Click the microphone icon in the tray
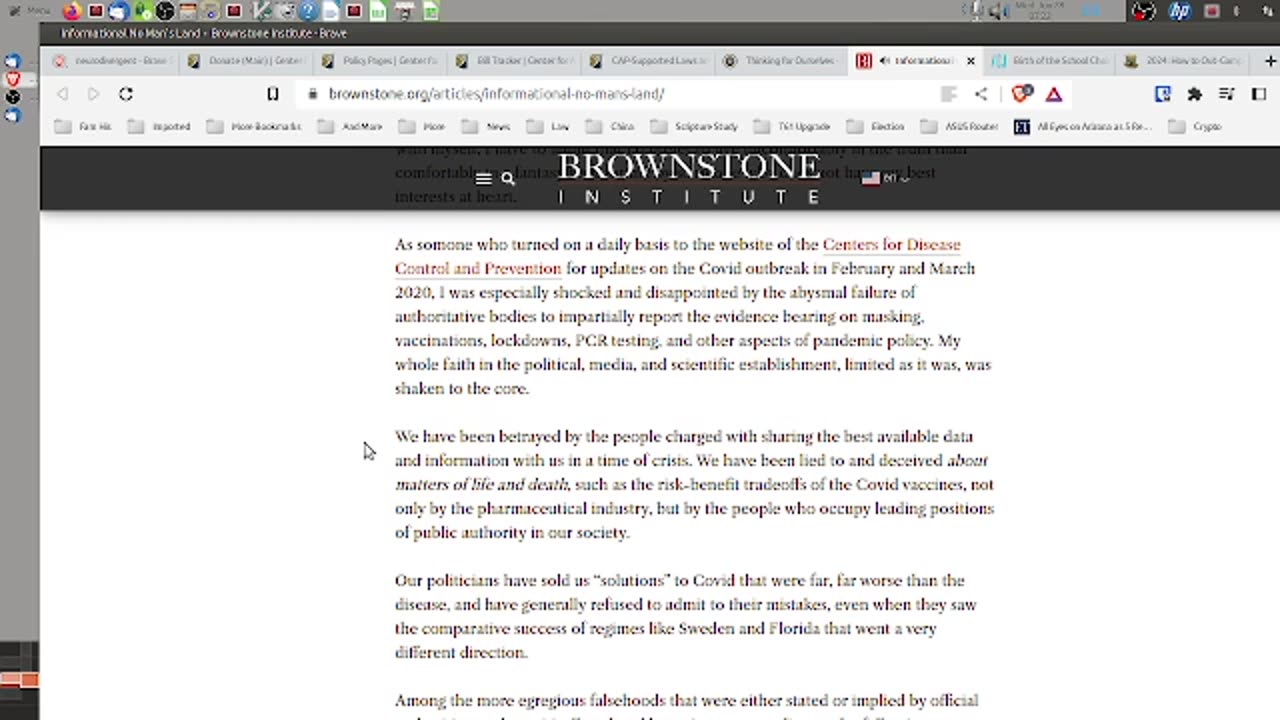 click(x=977, y=11)
